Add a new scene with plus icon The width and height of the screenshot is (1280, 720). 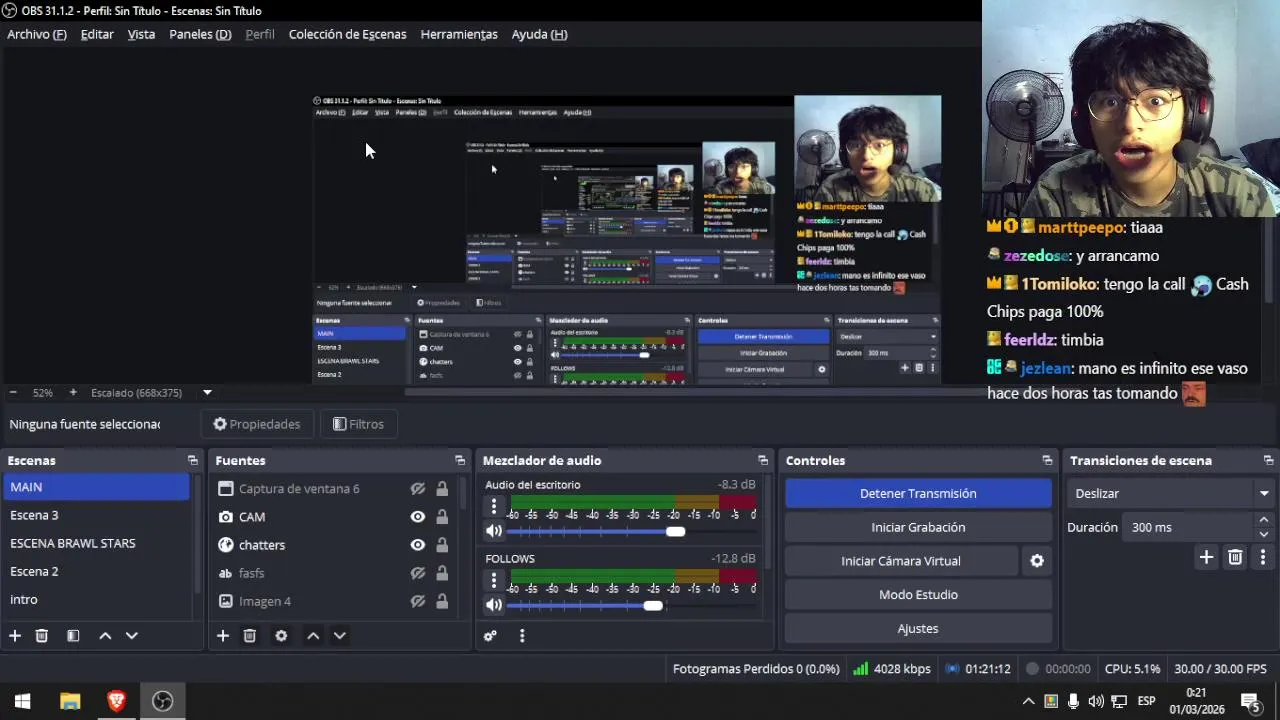15,636
